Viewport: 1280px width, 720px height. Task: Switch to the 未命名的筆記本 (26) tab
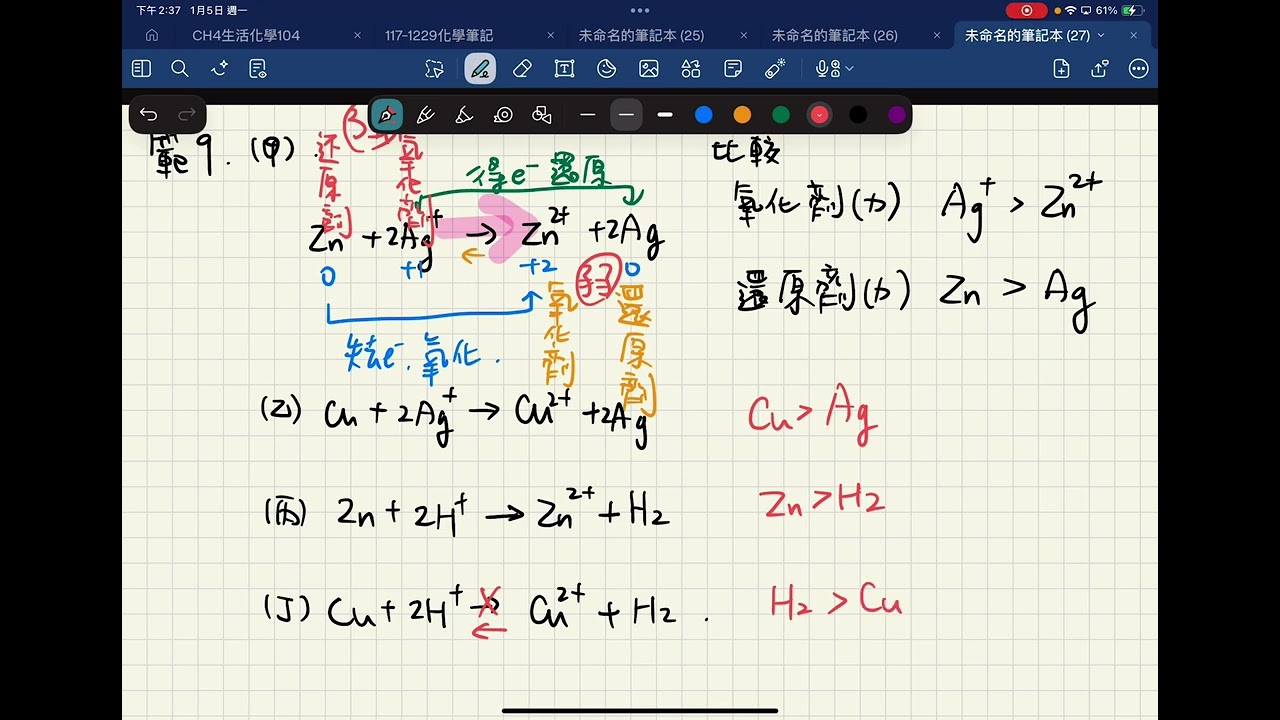click(835, 35)
